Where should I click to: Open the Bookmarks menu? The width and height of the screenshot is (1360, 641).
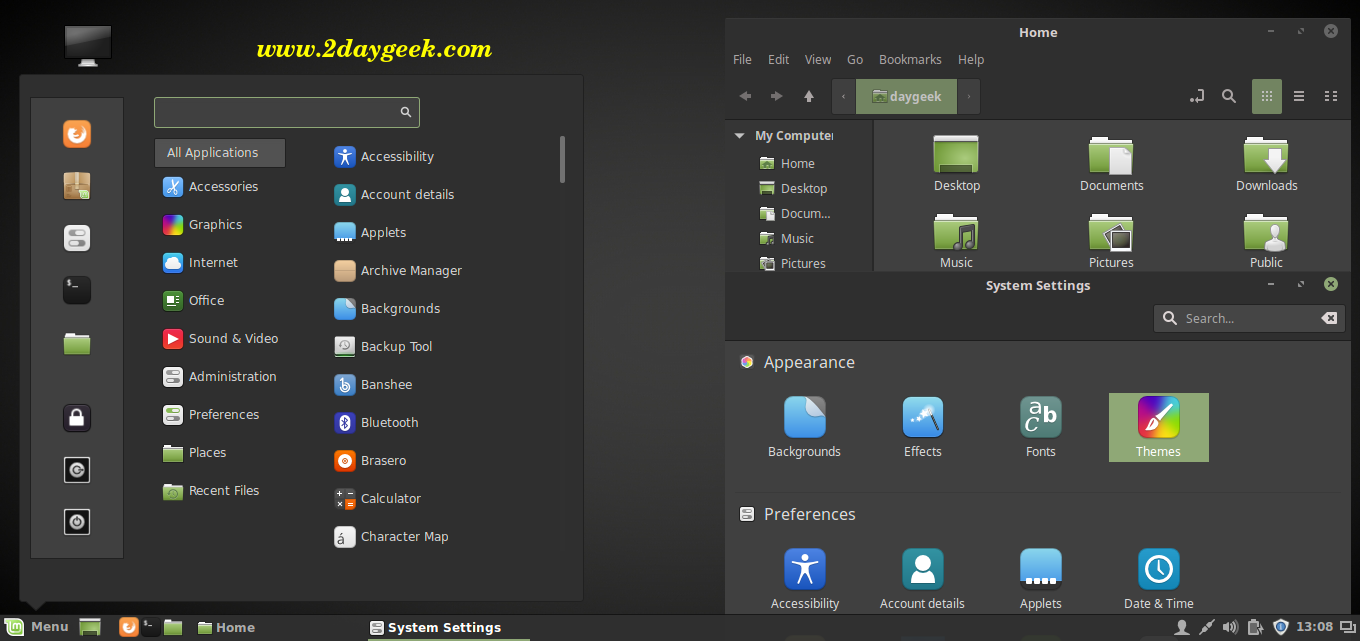click(x=909, y=60)
